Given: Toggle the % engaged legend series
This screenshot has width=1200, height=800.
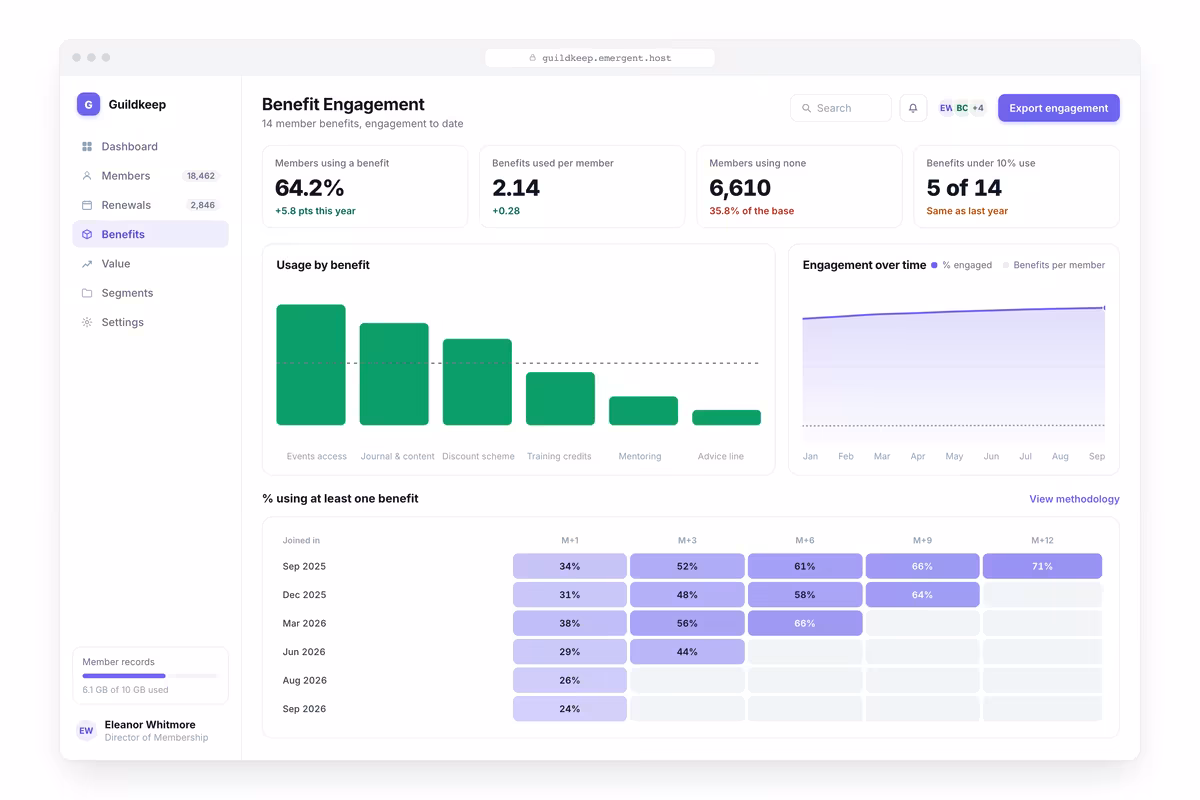Looking at the screenshot, I should coord(962,265).
